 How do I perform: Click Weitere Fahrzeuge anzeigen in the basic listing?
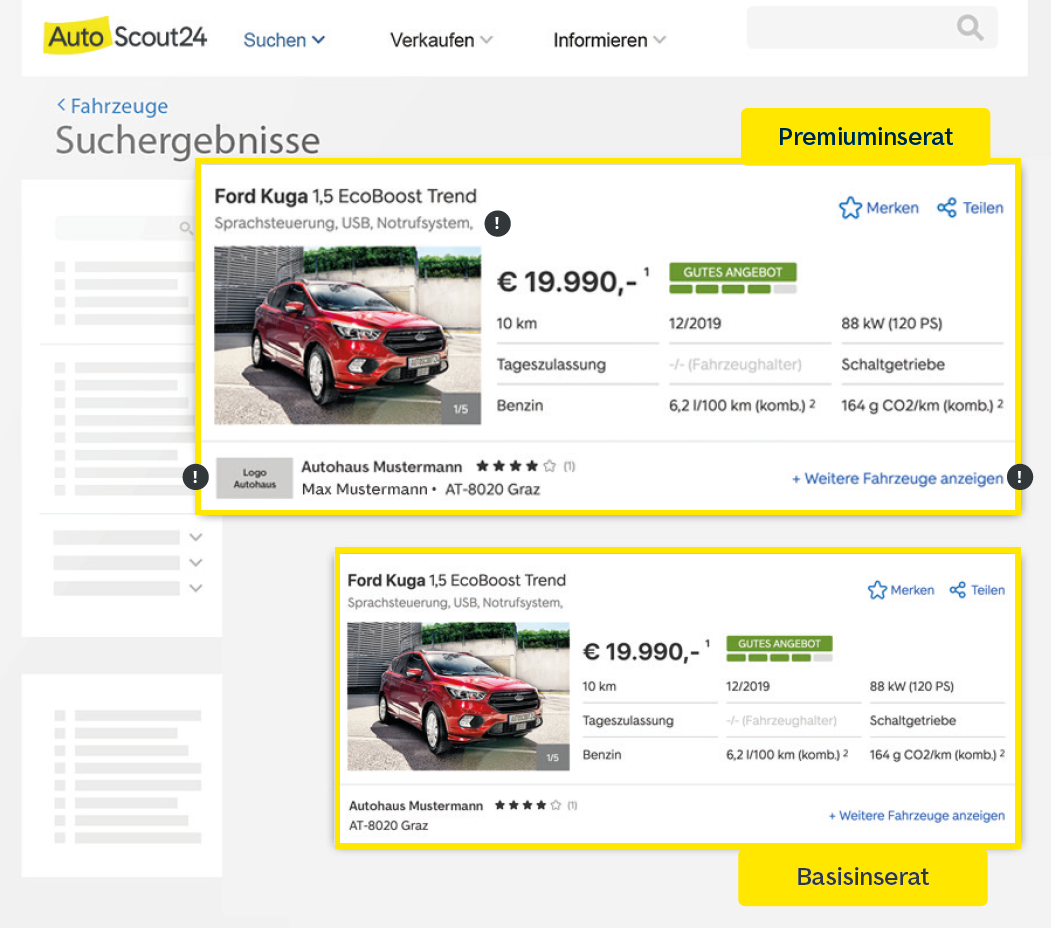click(916, 815)
